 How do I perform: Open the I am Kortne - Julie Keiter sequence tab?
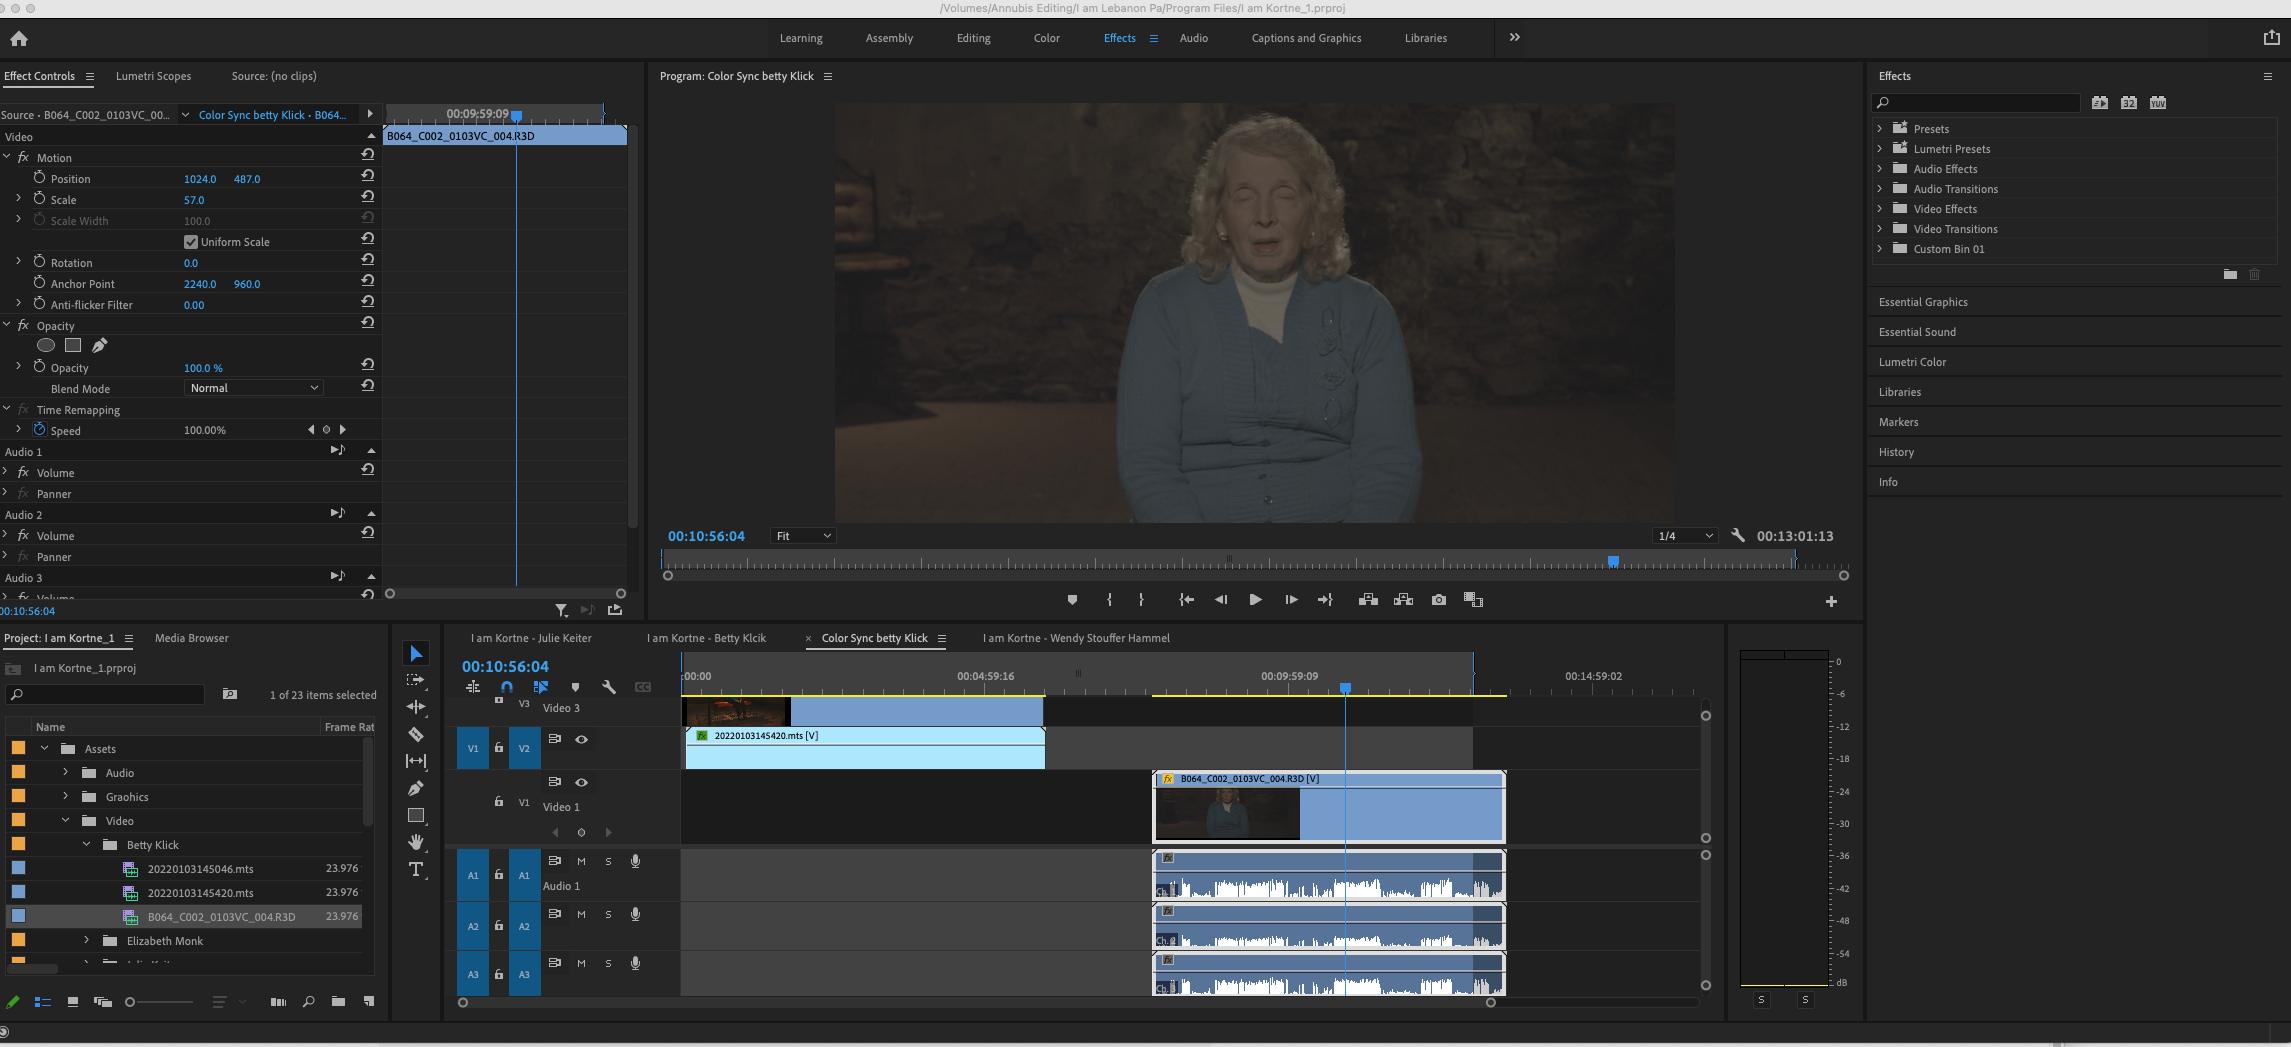[531, 638]
